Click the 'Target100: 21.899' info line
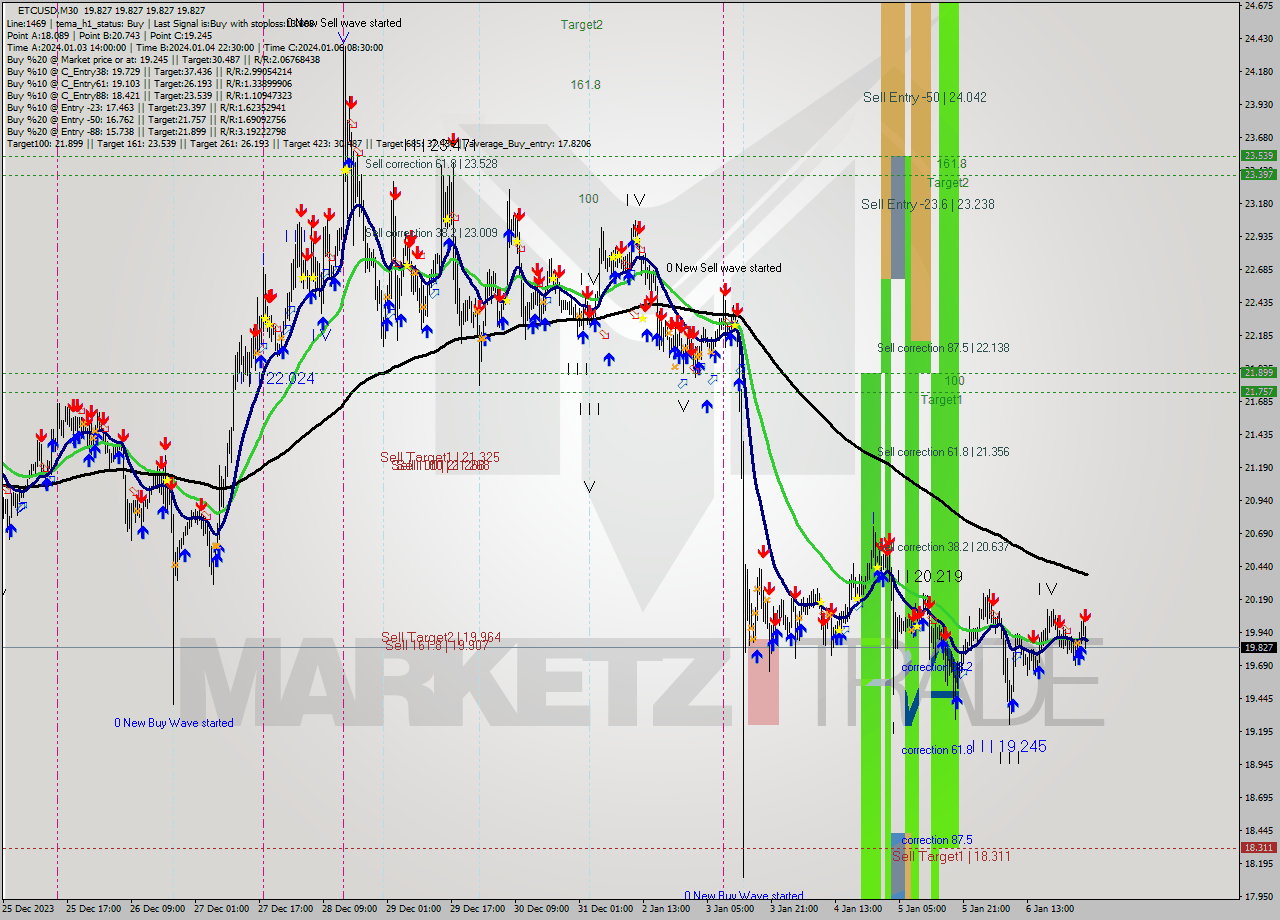The width and height of the screenshot is (1280, 920). (x=299, y=144)
